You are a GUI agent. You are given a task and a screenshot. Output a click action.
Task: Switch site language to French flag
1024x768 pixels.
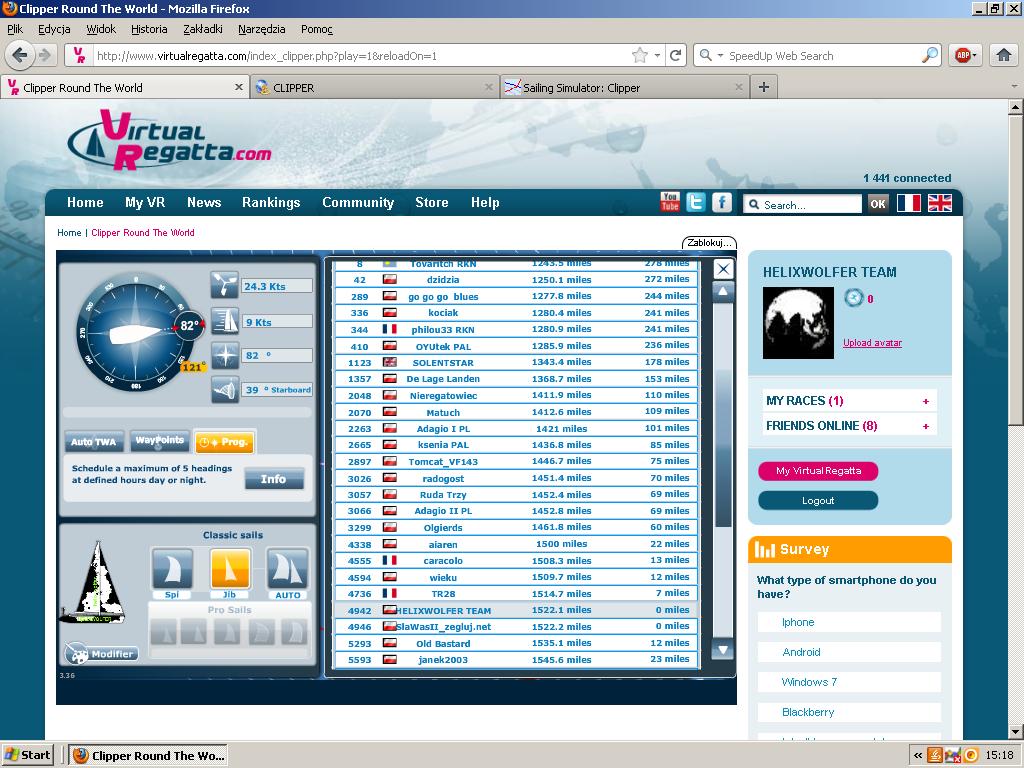pyautogui.click(x=908, y=203)
